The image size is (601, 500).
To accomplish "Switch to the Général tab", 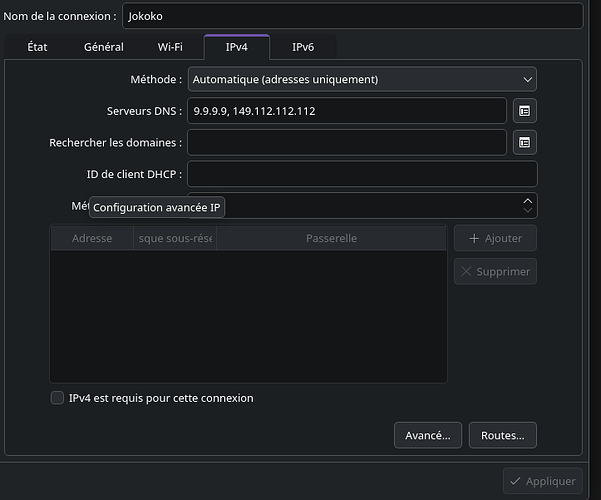I will point(104,47).
